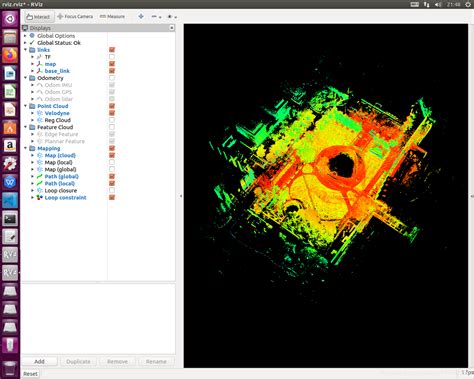
Task: Select the Velodyne point cloud item
Action: pyautogui.click(x=57, y=113)
